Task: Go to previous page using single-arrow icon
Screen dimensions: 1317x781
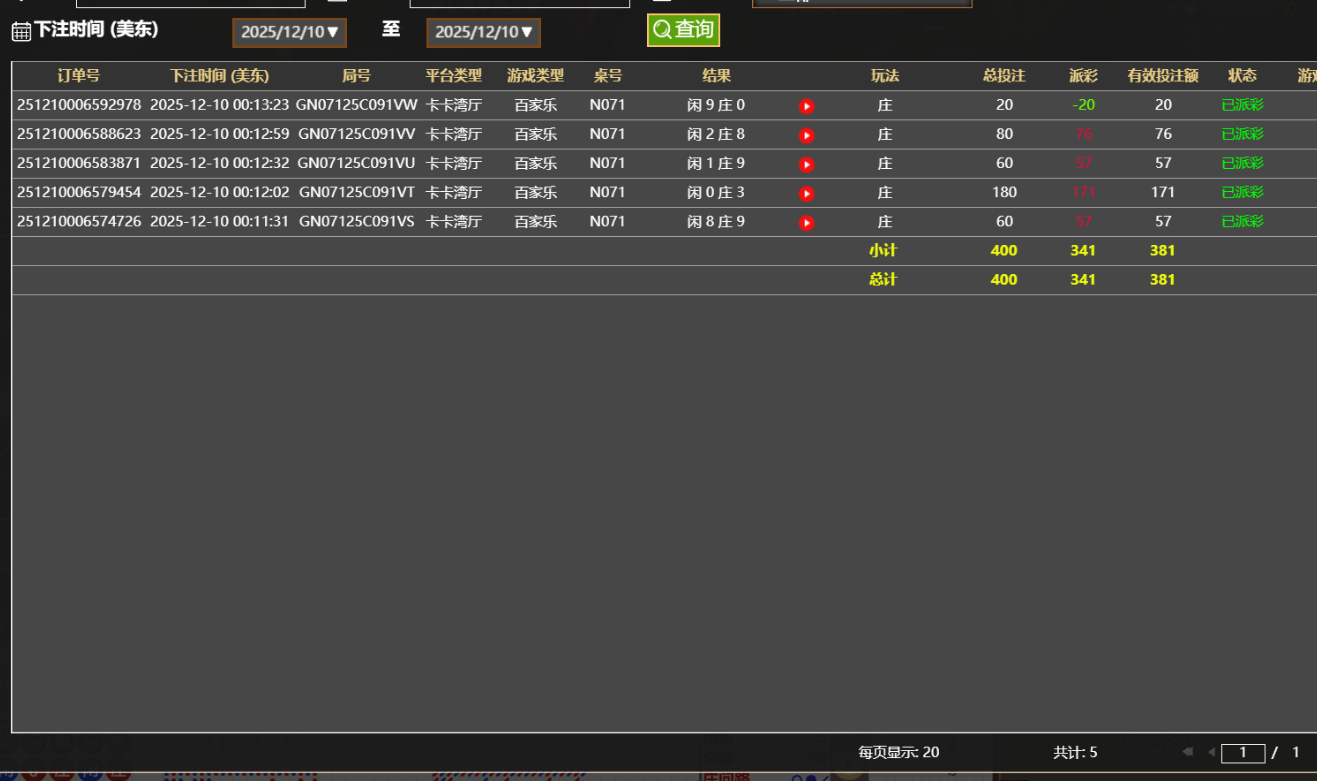Action: tap(1210, 752)
